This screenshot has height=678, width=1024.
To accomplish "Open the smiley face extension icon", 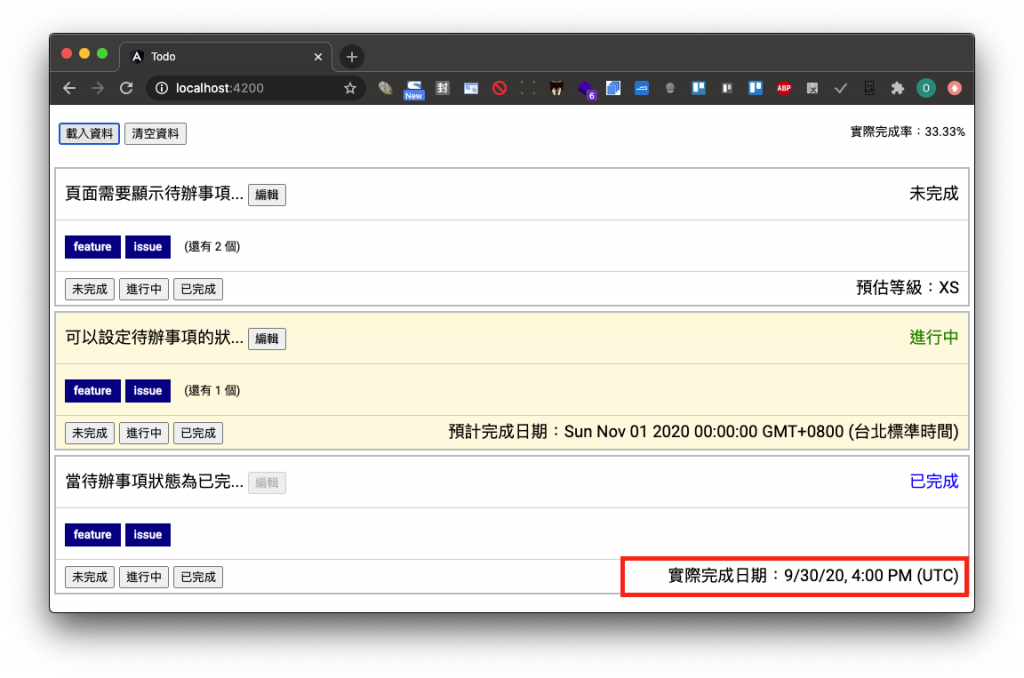I will pyautogui.click(x=869, y=88).
